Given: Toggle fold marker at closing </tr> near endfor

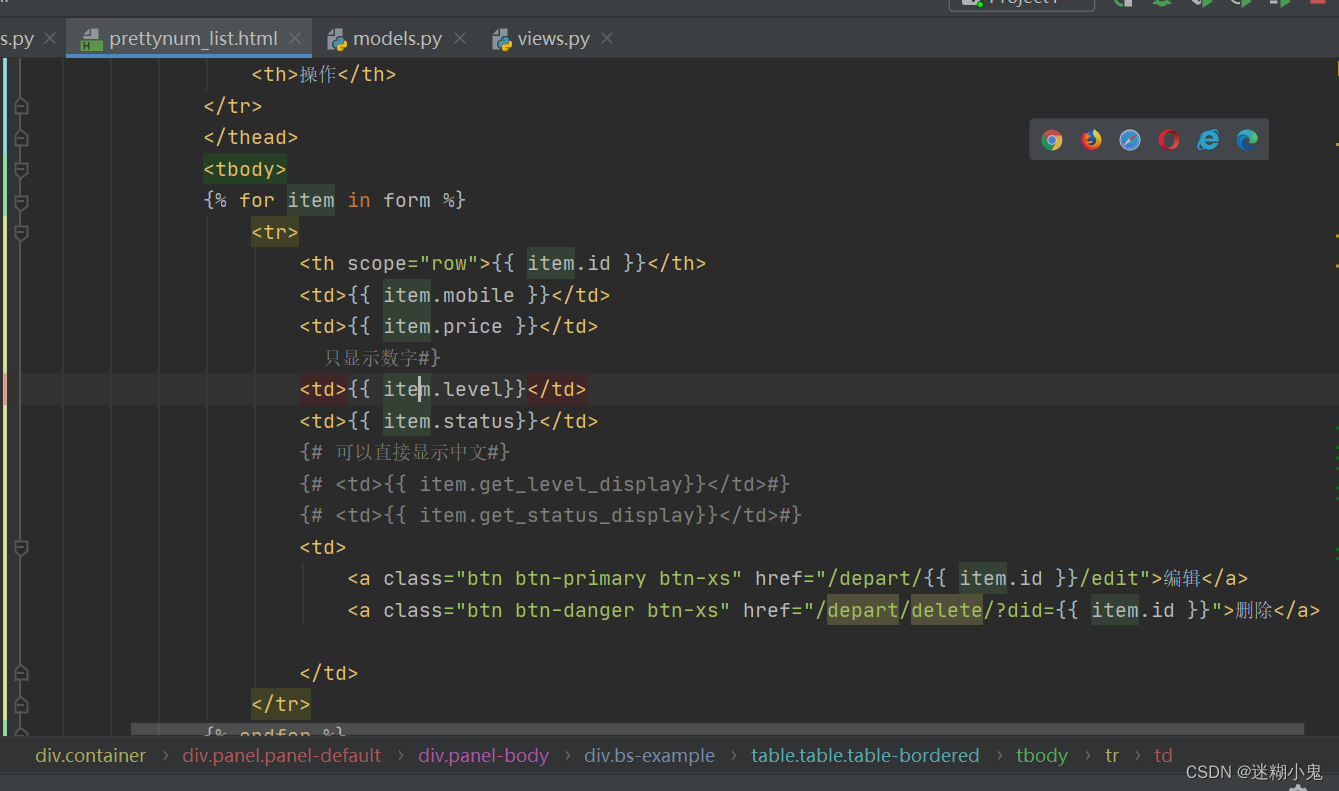Looking at the screenshot, I should tap(21, 705).
